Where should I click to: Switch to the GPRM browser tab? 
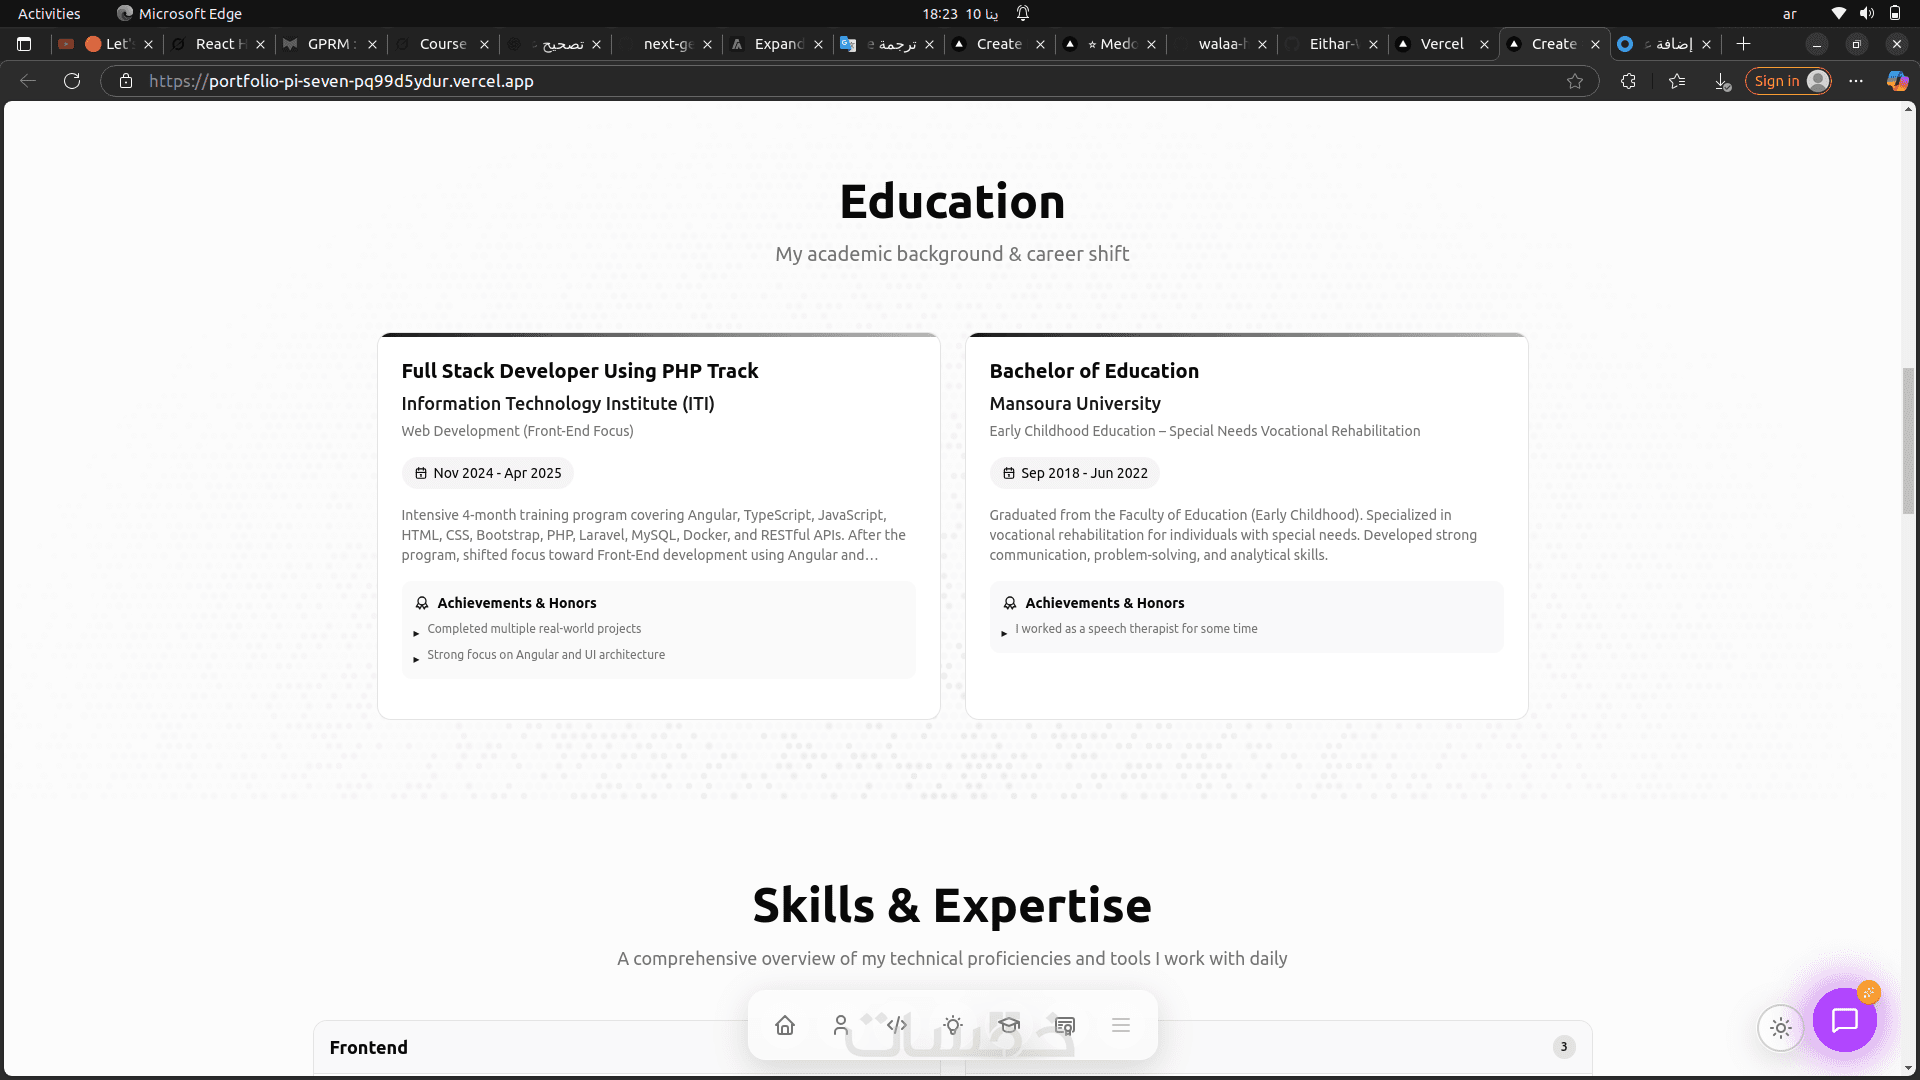coord(328,44)
